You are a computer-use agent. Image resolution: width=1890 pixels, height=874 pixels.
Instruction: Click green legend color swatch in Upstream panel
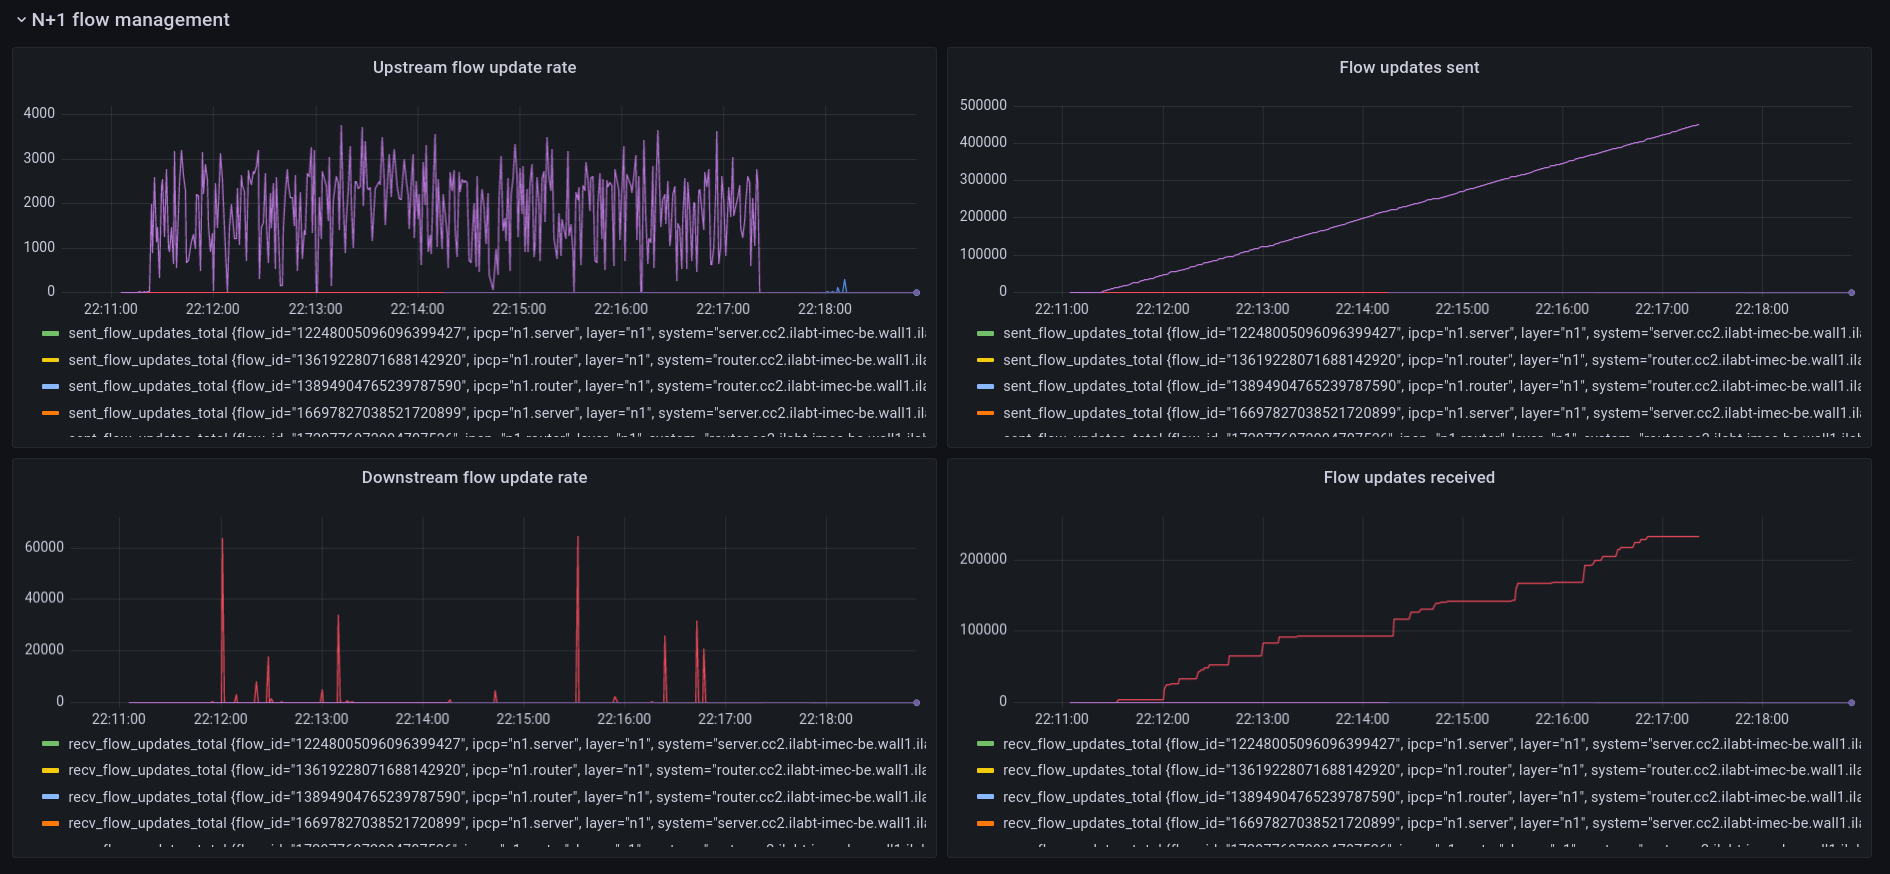(51, 334)
